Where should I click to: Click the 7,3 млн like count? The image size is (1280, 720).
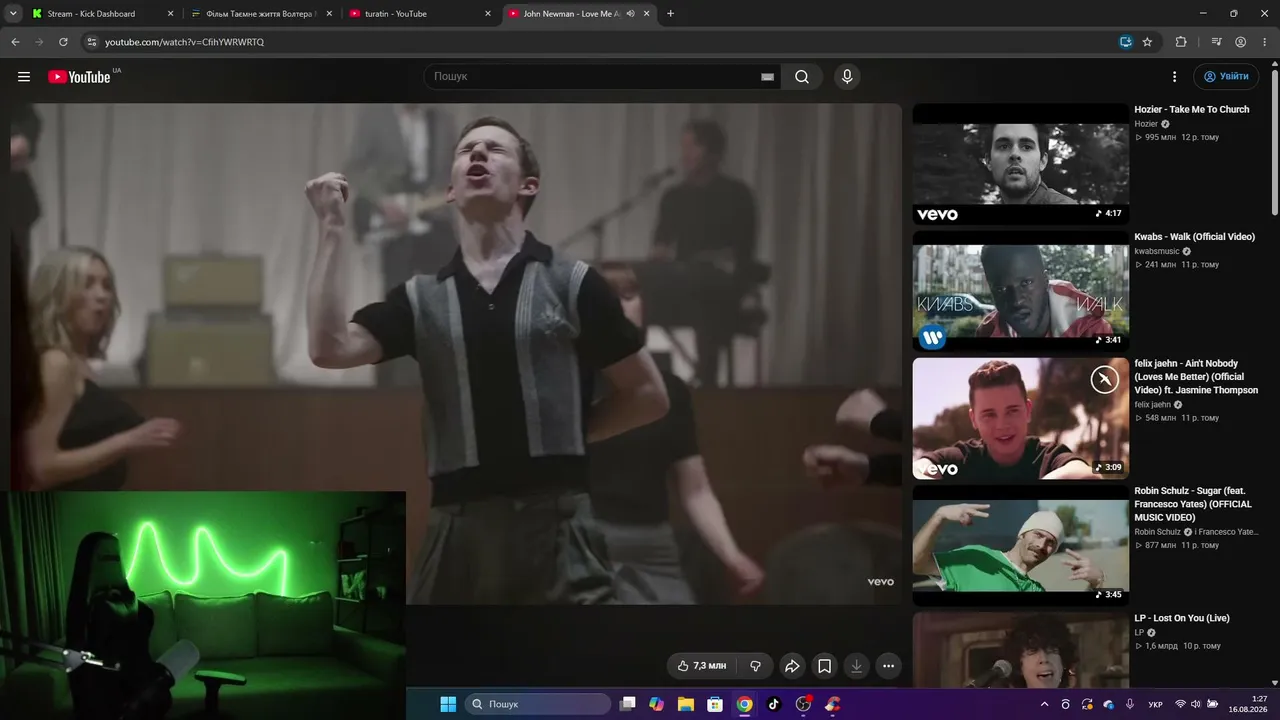710,666
